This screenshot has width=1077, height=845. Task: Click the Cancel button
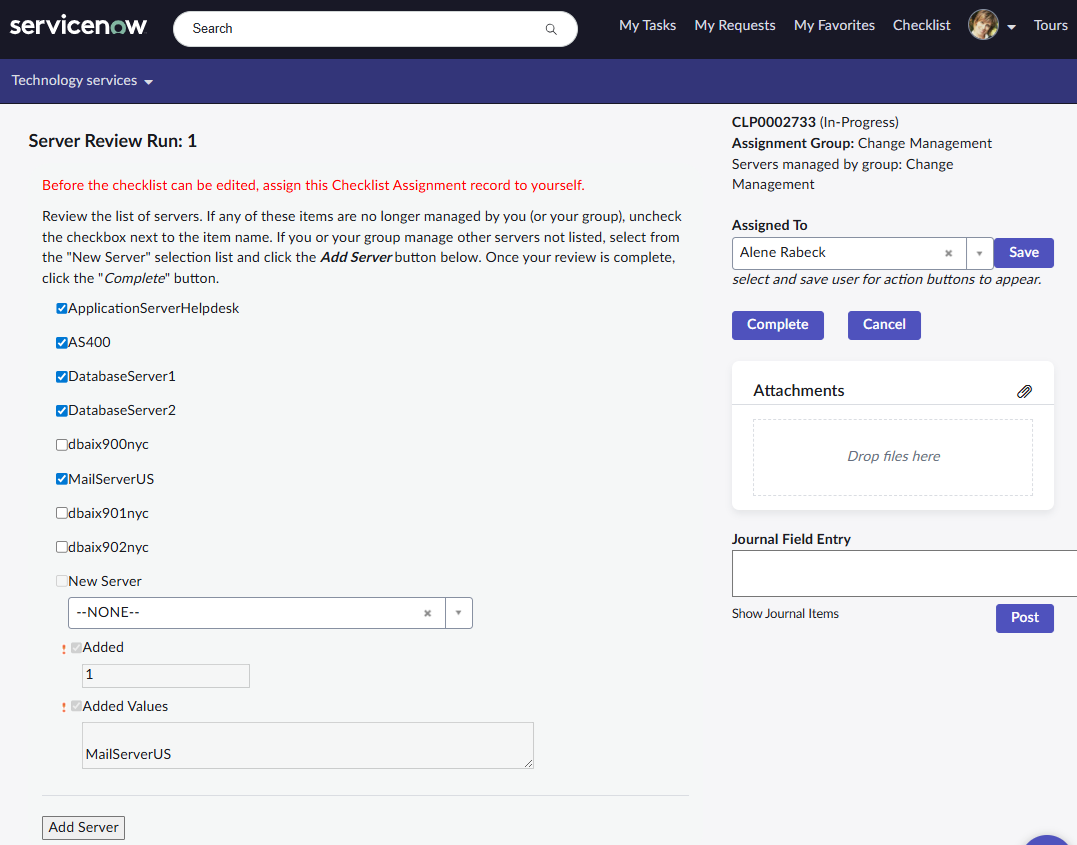tap(884, 325)
